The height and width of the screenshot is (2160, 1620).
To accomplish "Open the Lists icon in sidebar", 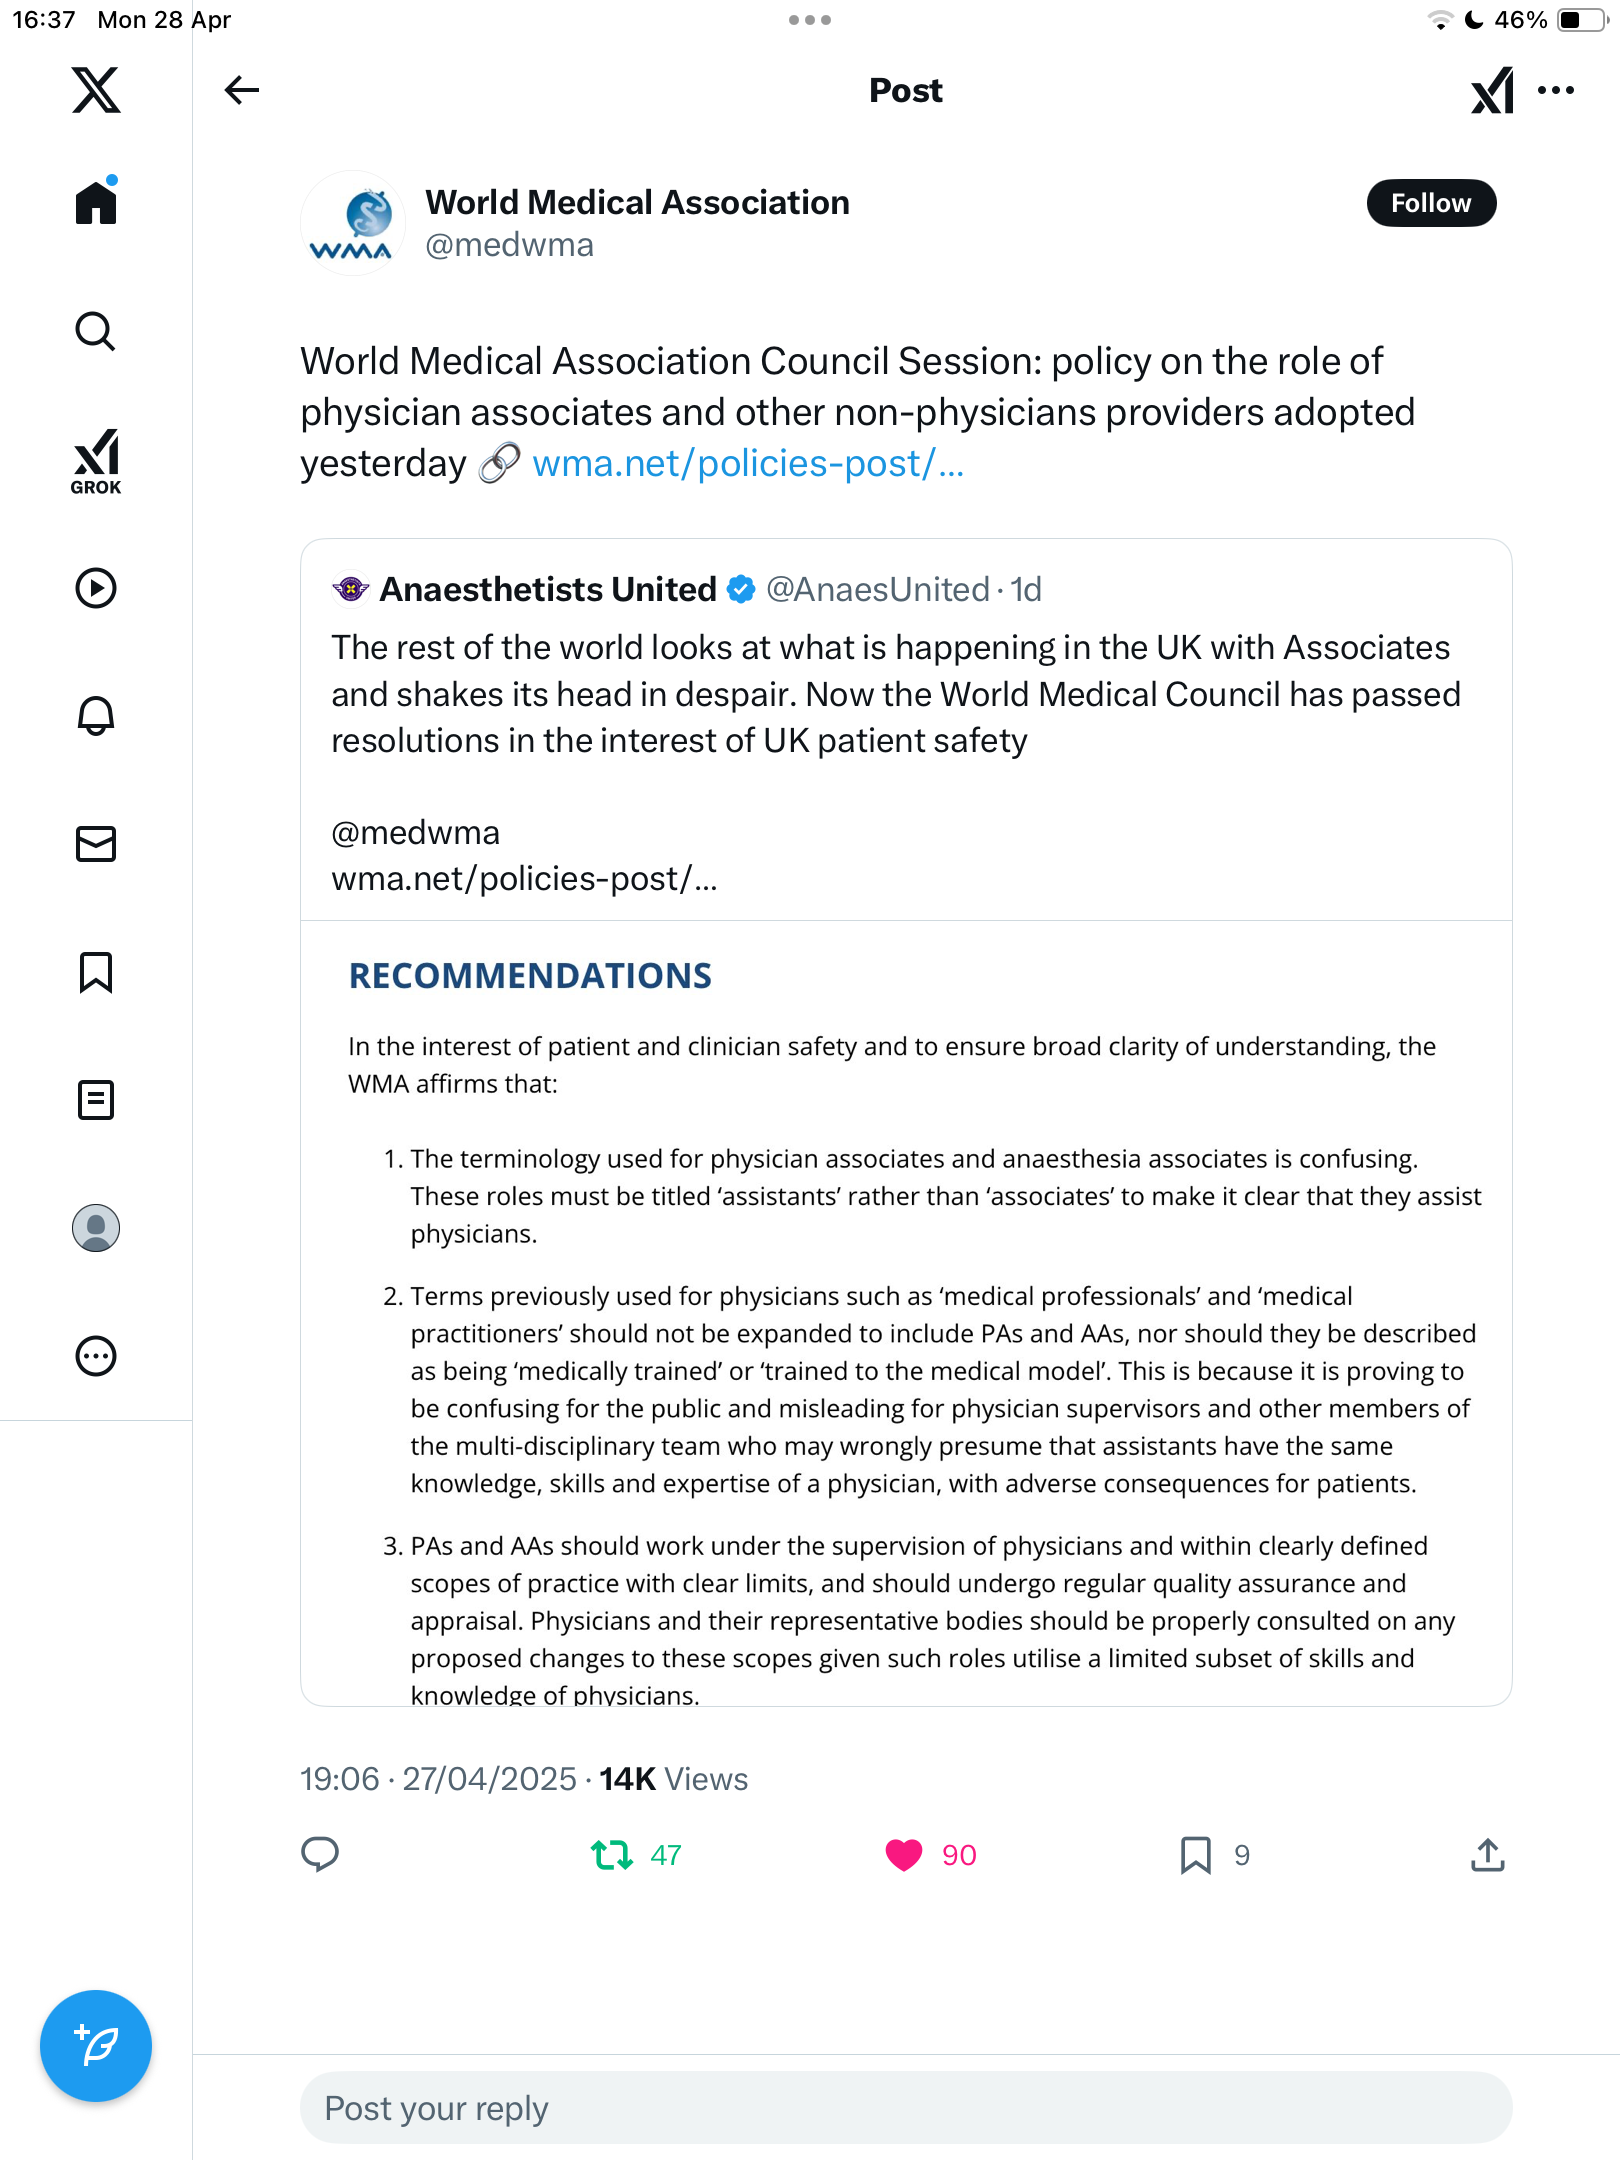I will (96, 1100).
